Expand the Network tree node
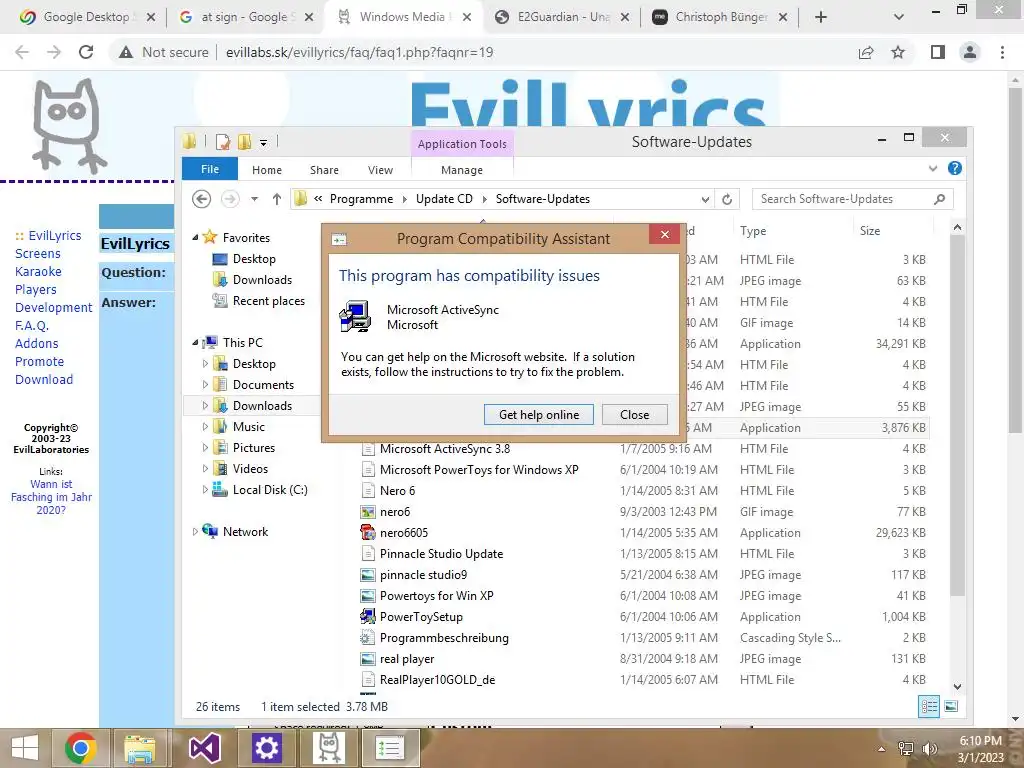 195,532
